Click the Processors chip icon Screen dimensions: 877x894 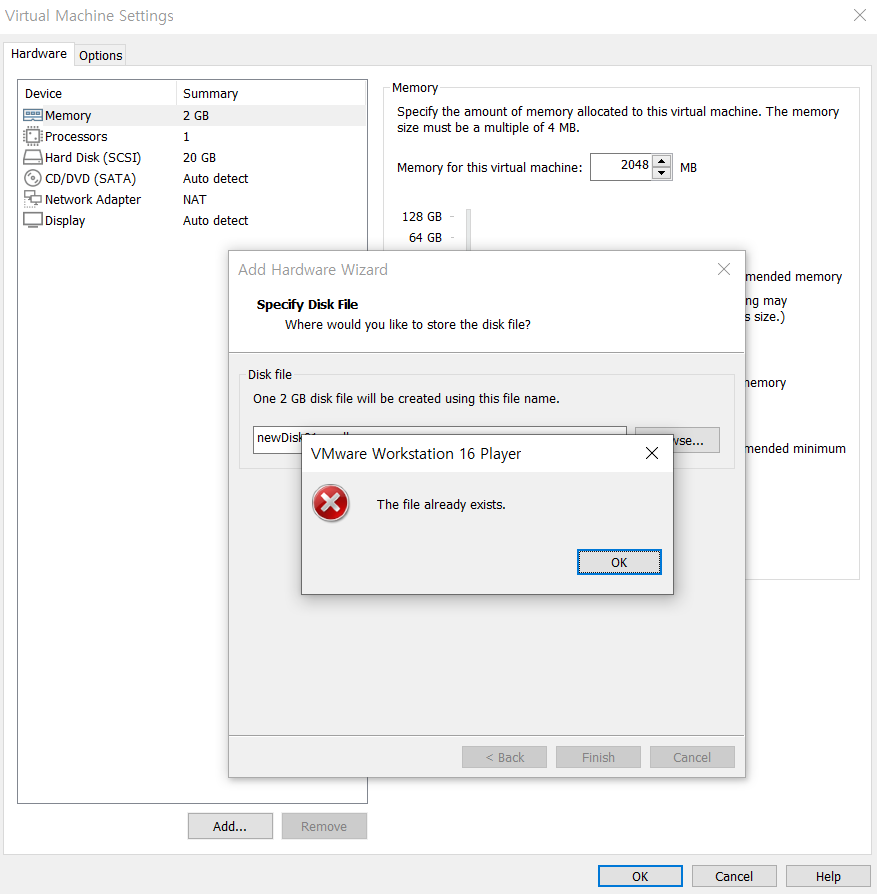coord(33,136)
